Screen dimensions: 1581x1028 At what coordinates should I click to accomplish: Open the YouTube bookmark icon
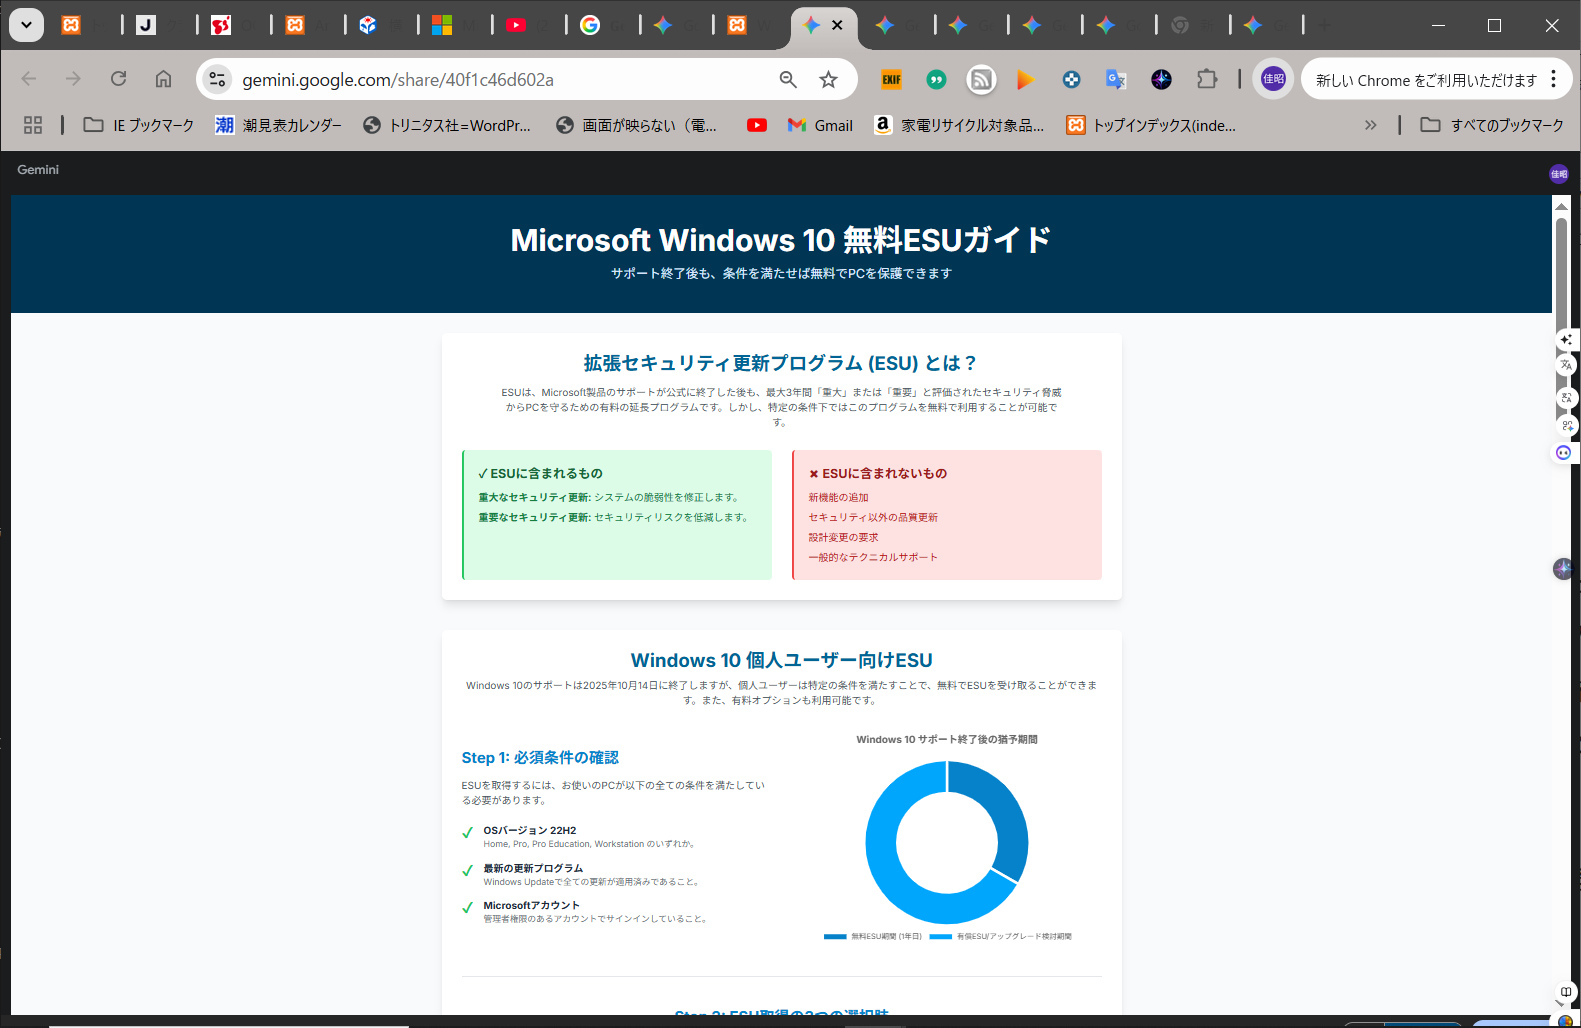point(757,125)
